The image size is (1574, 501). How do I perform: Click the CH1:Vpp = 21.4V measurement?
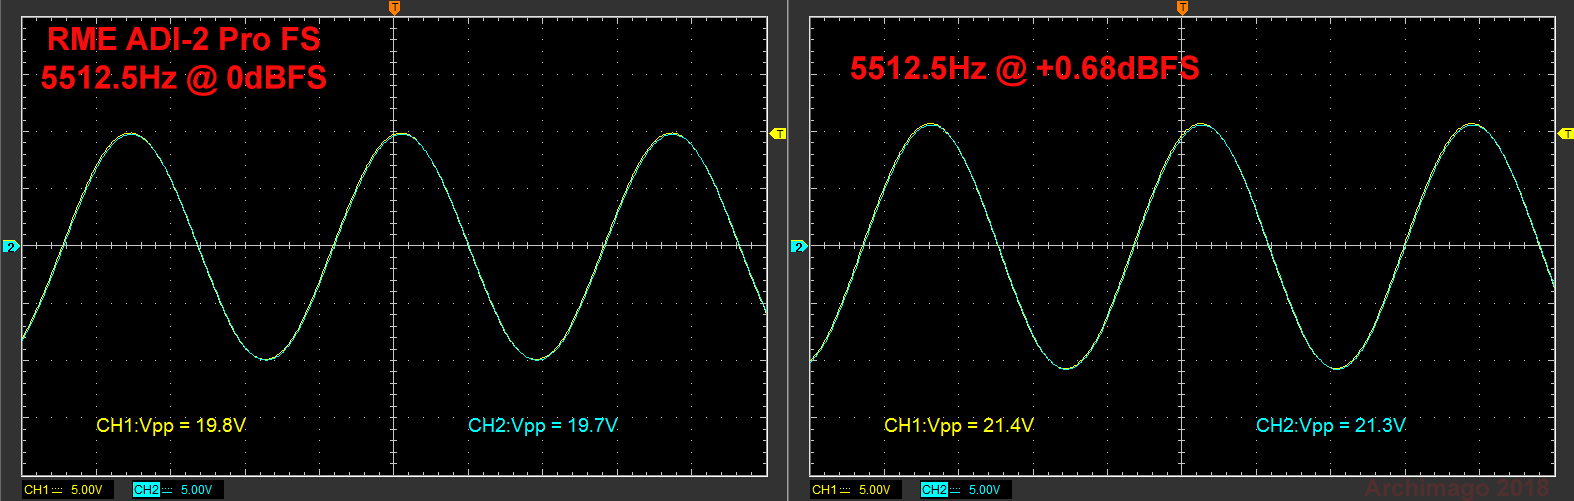(x=959, y=426)
